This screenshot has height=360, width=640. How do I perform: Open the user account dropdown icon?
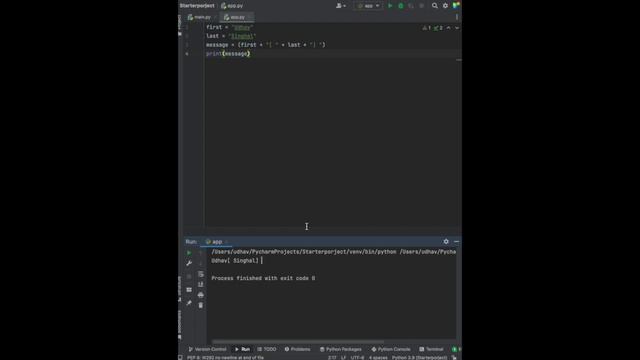pos(340,6)
